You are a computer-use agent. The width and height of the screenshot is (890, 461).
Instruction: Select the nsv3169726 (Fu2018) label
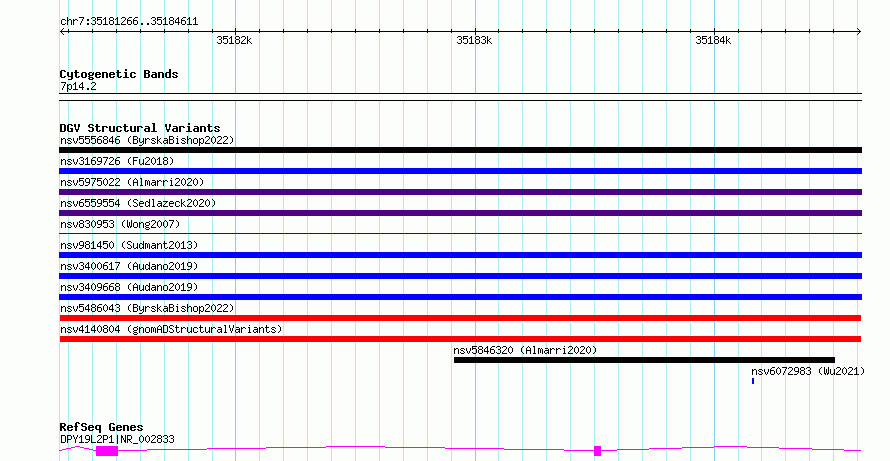(117, 161)
